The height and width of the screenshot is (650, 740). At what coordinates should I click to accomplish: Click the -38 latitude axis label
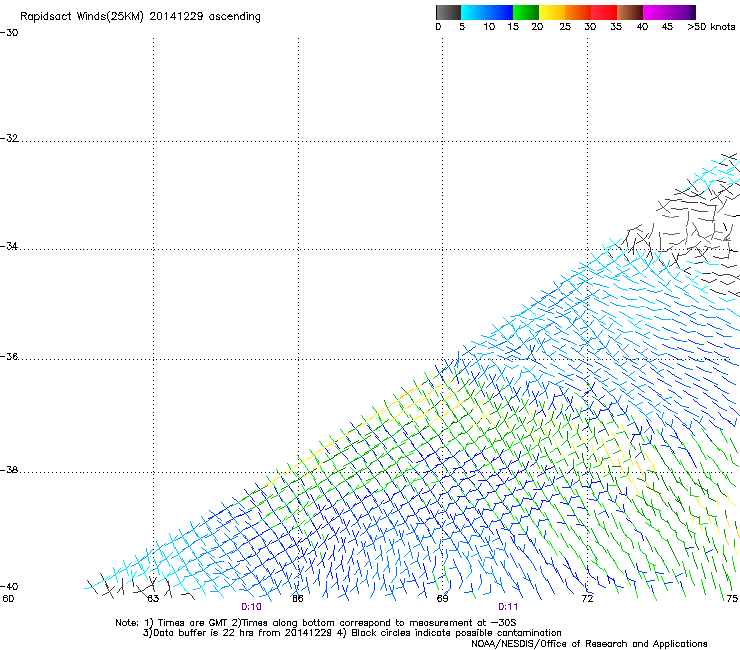[9, 470]
